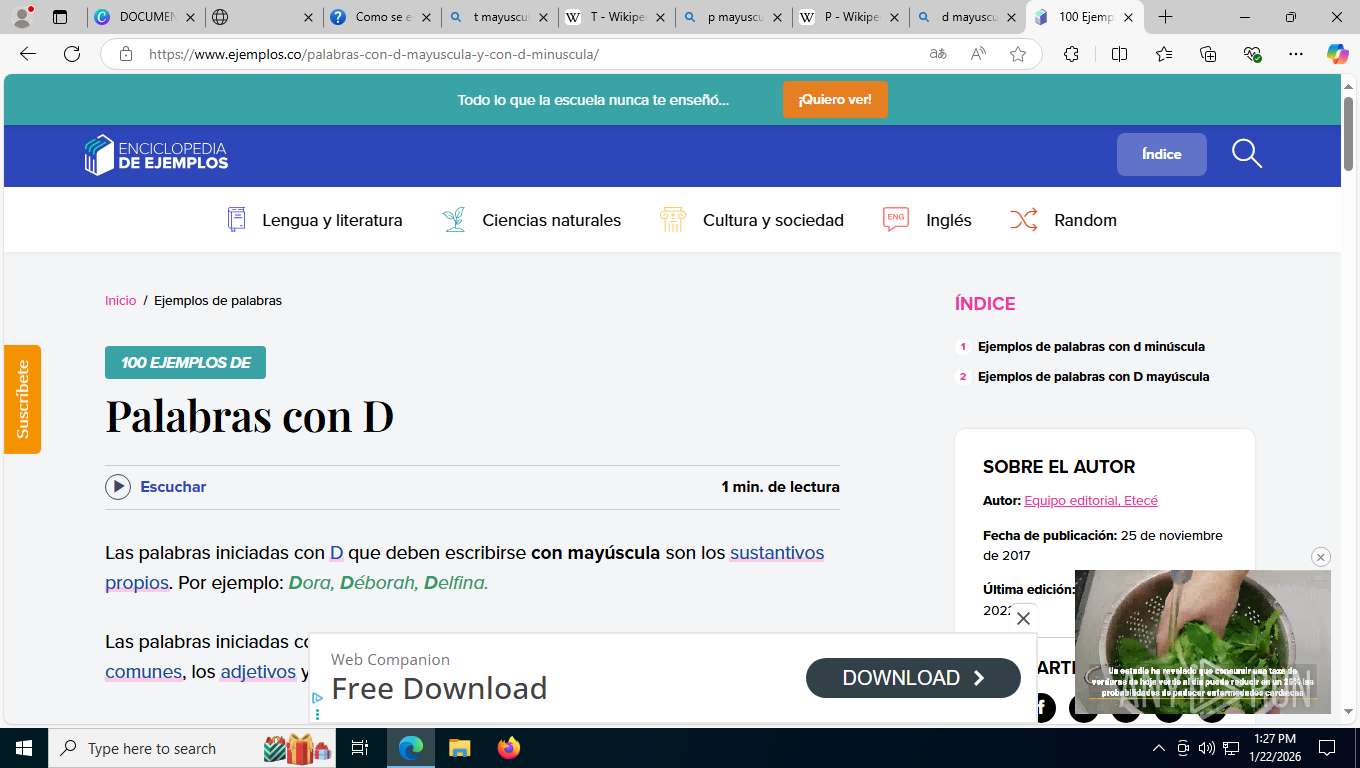1360x768 pixels.
Task: Open the notifications center icon
Action: click(x=1327, y=748)
